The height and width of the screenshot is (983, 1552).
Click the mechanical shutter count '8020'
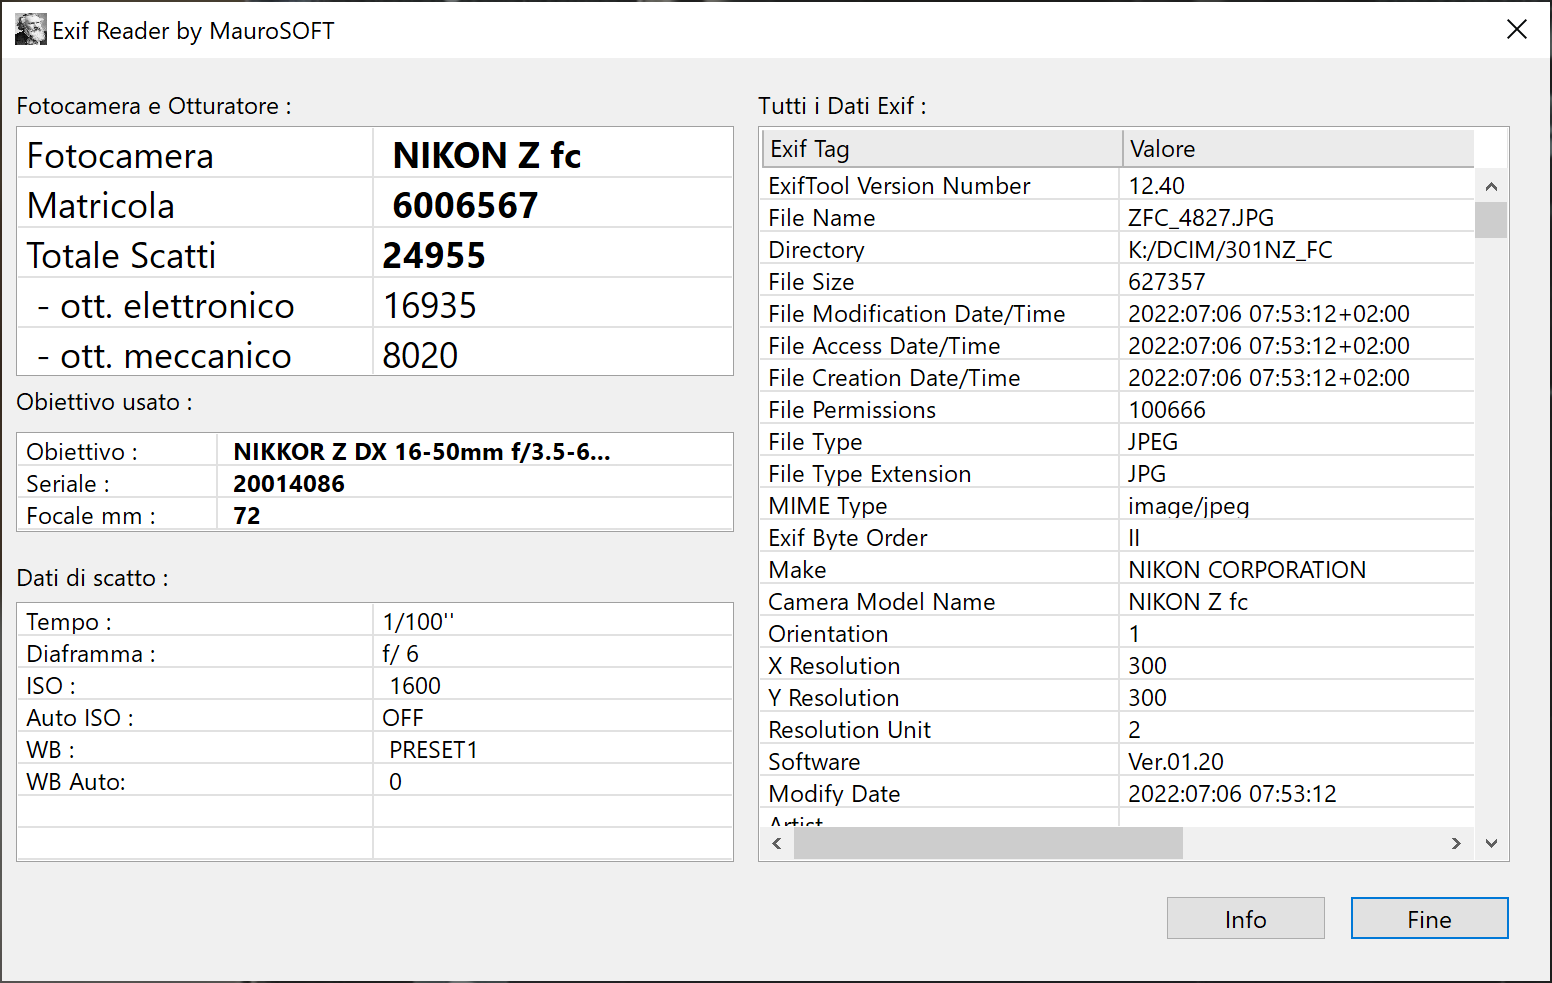point(420,355)
